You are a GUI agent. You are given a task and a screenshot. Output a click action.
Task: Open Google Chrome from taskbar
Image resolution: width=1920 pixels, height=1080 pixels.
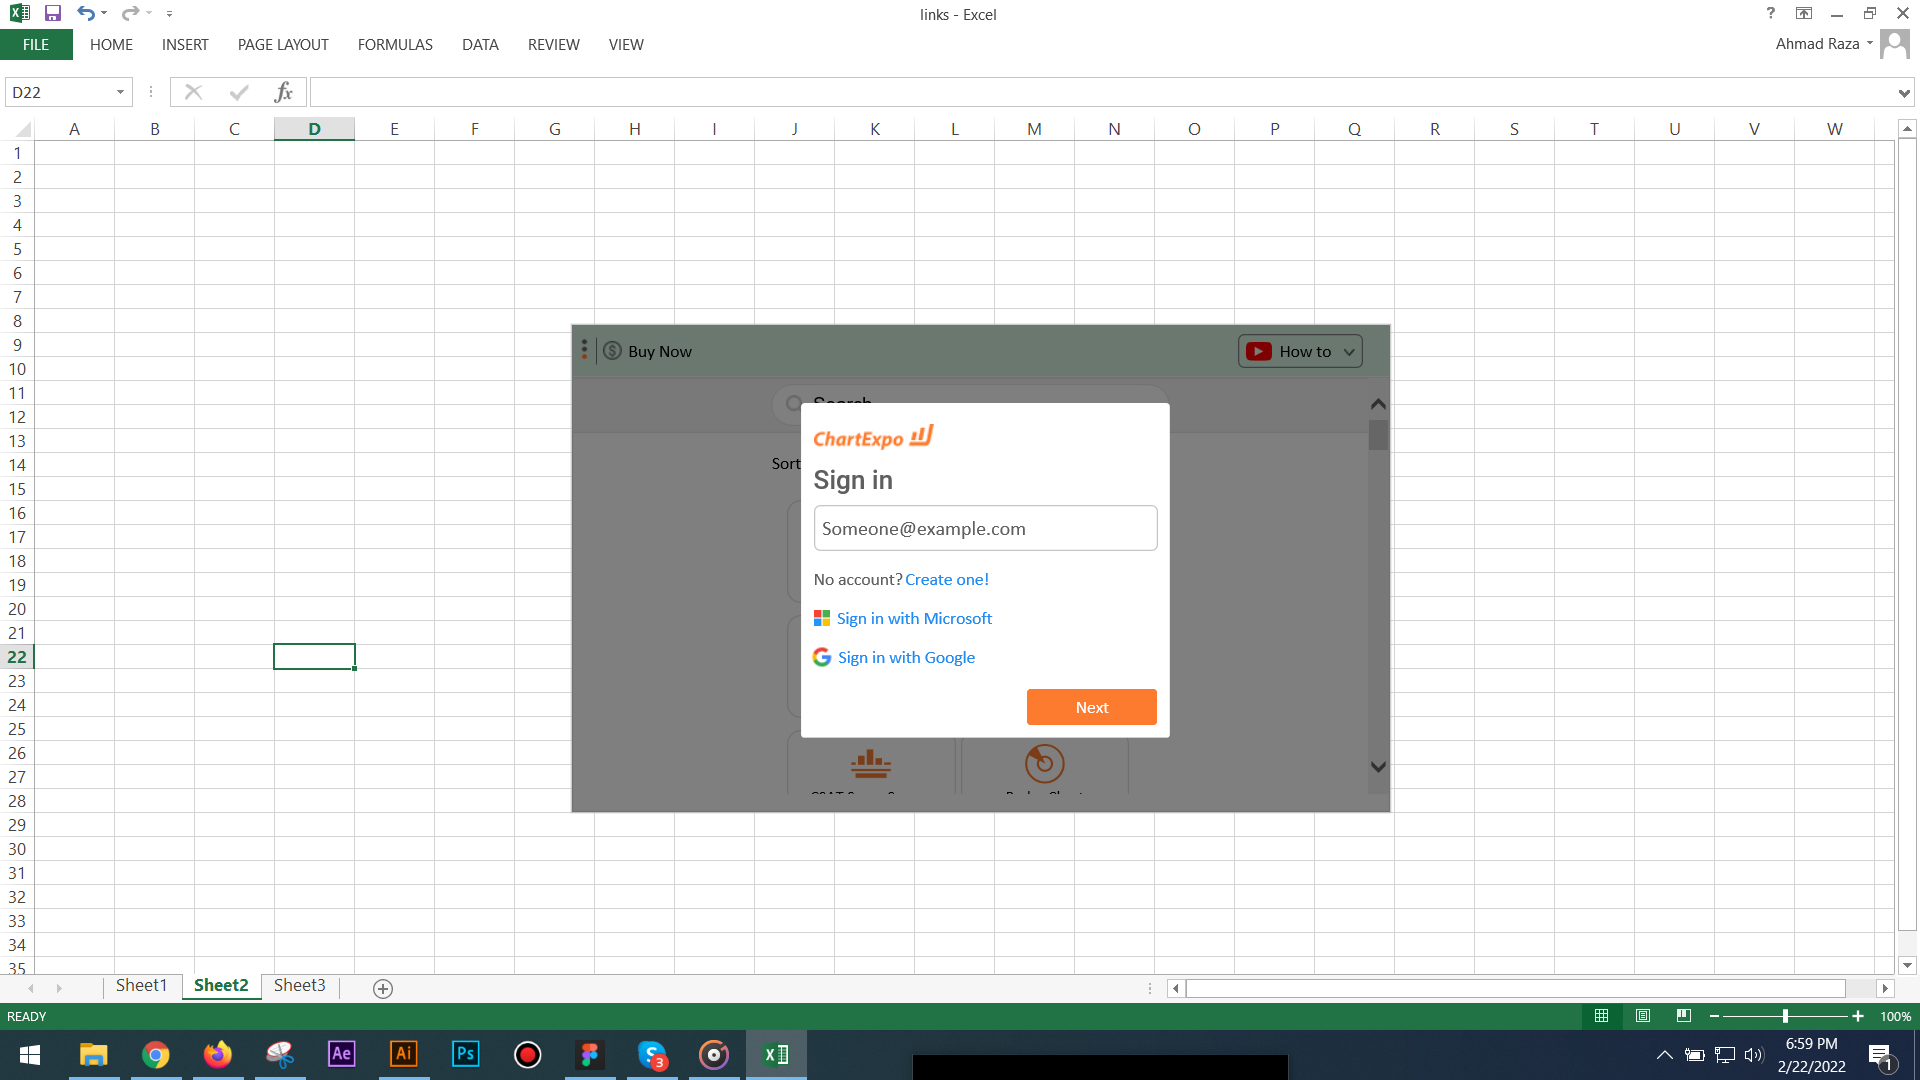click(156, 1055)
